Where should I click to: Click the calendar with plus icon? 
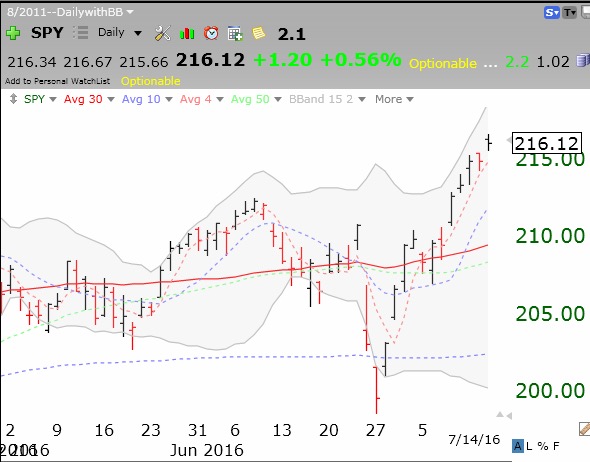[x=235, y=33]
